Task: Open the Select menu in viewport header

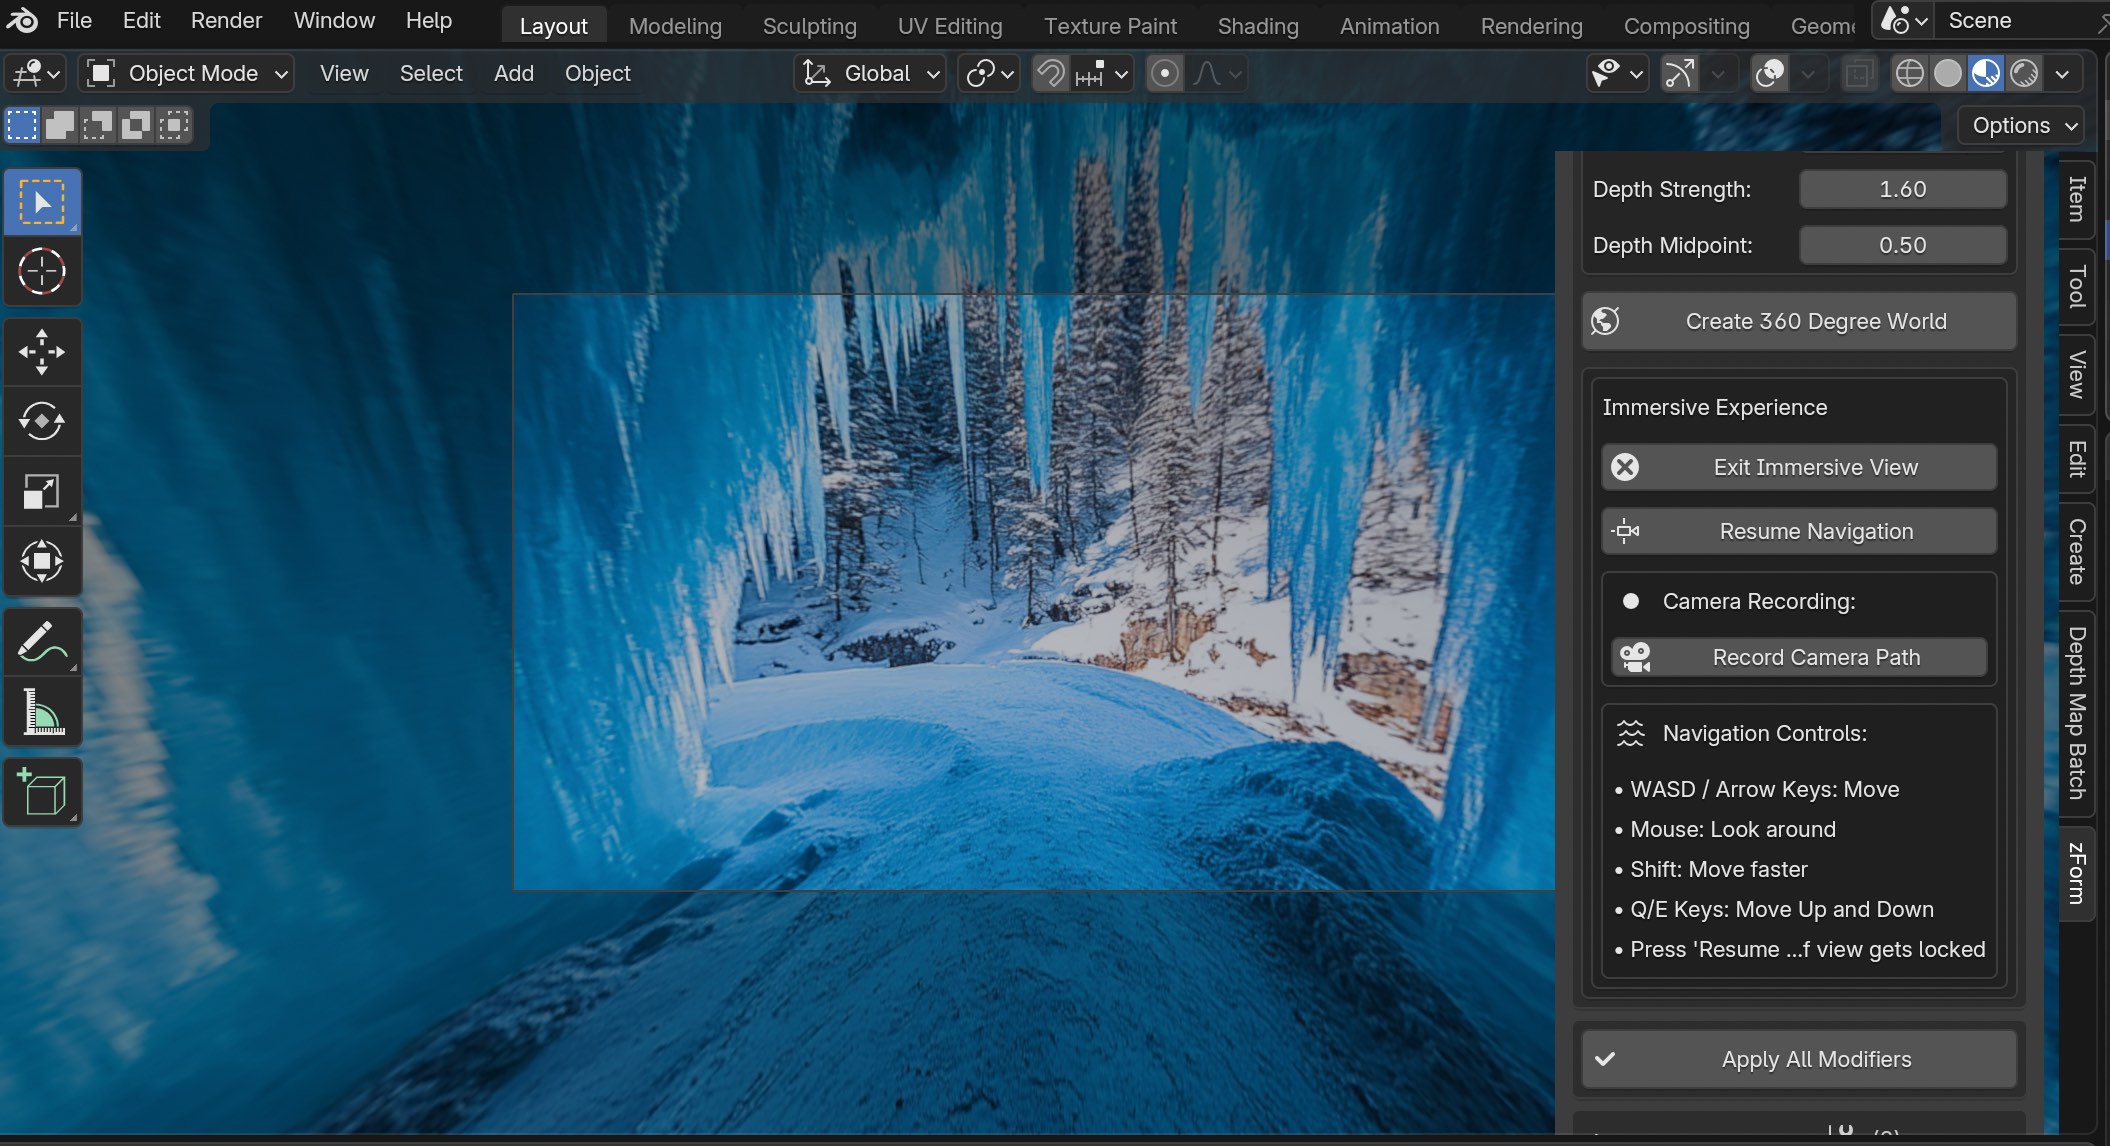Action: (431, 73)
